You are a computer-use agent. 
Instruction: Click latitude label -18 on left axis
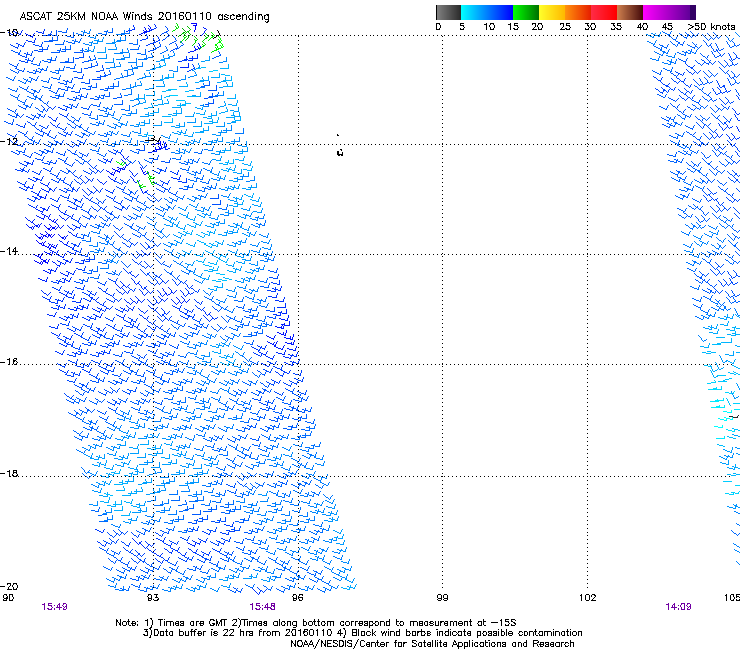9,473
